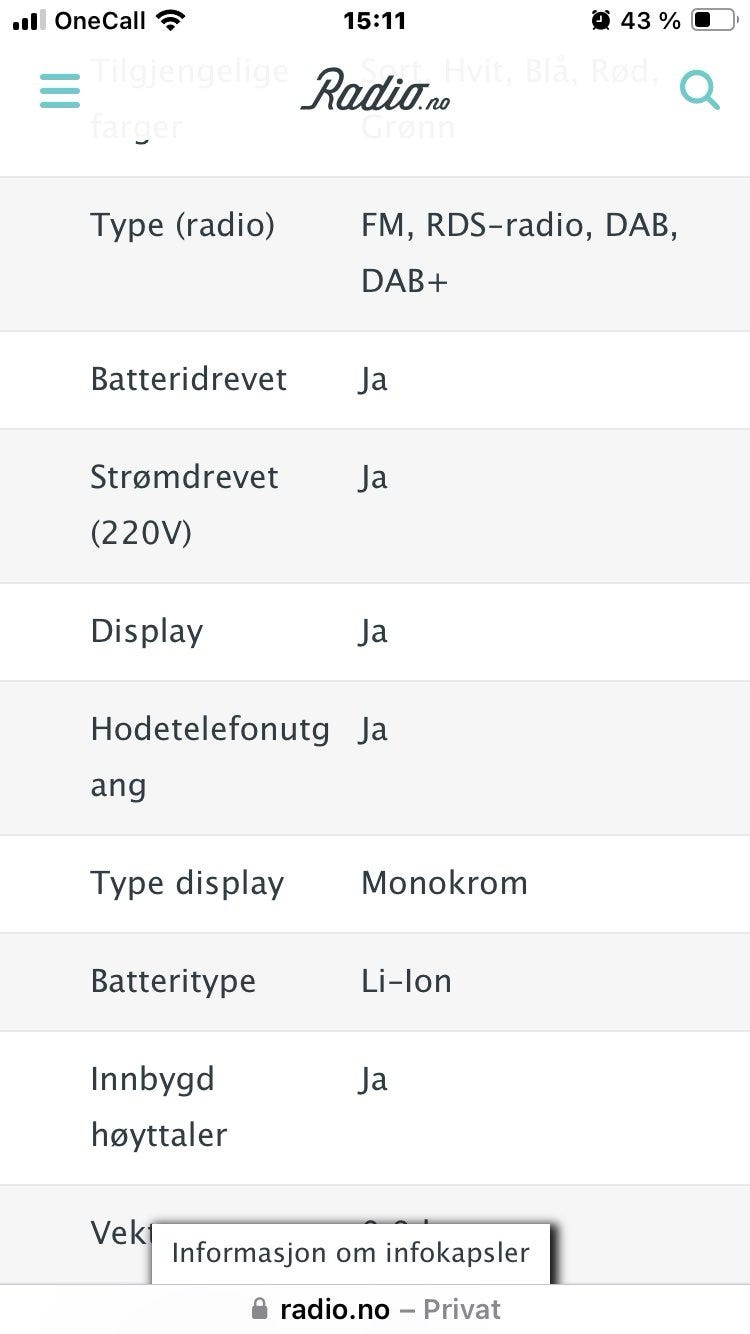The image size is (750, 1334).
Task: Select the Batteridrevet row
Action: pyautogui.click(x=375, y=380)
